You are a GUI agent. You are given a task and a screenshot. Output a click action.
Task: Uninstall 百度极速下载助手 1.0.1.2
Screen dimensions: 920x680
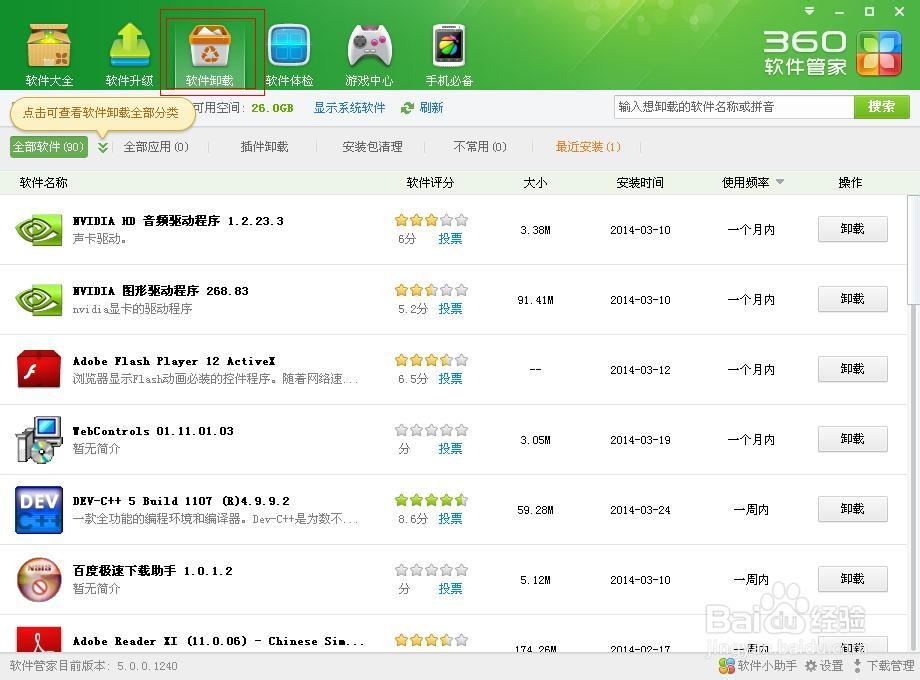click(853, 579)
